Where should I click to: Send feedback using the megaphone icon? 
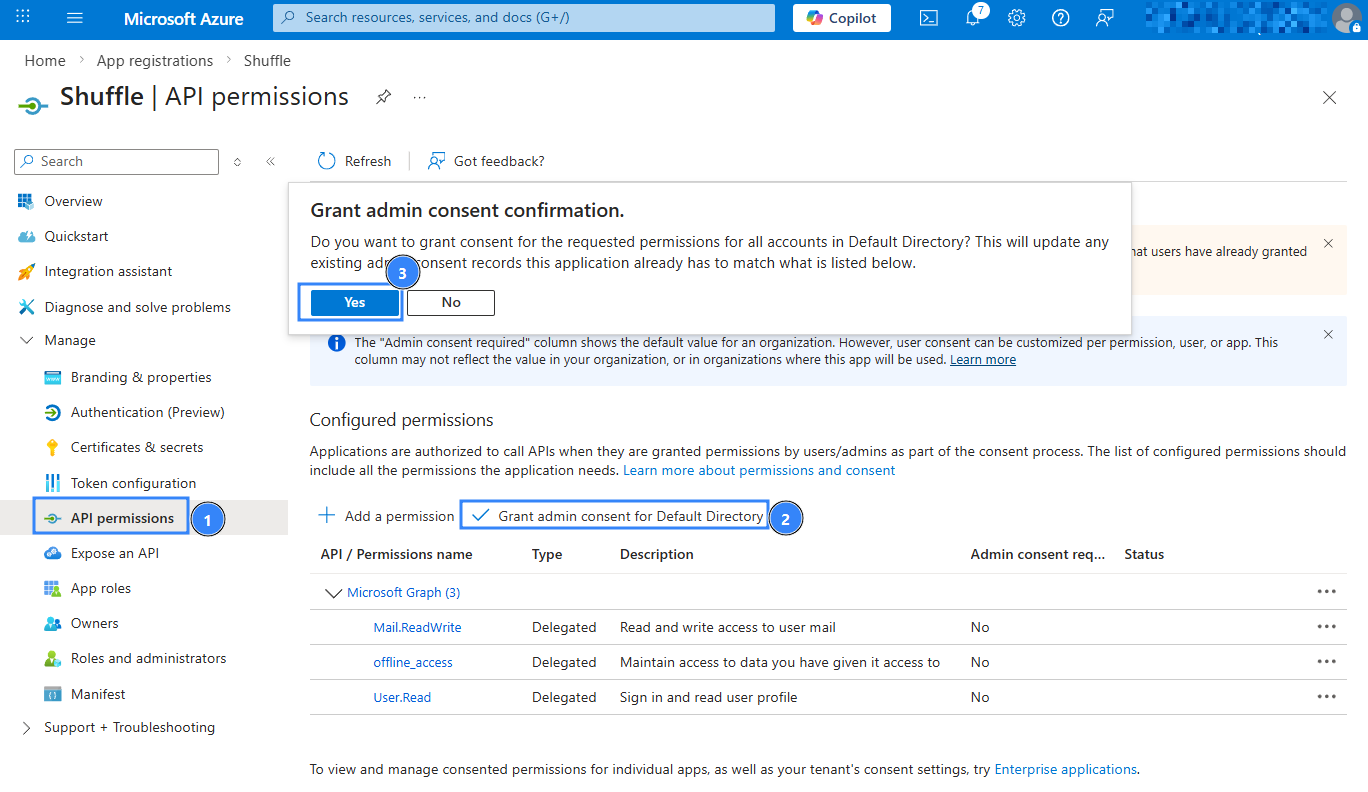(x=1104, y=17)
